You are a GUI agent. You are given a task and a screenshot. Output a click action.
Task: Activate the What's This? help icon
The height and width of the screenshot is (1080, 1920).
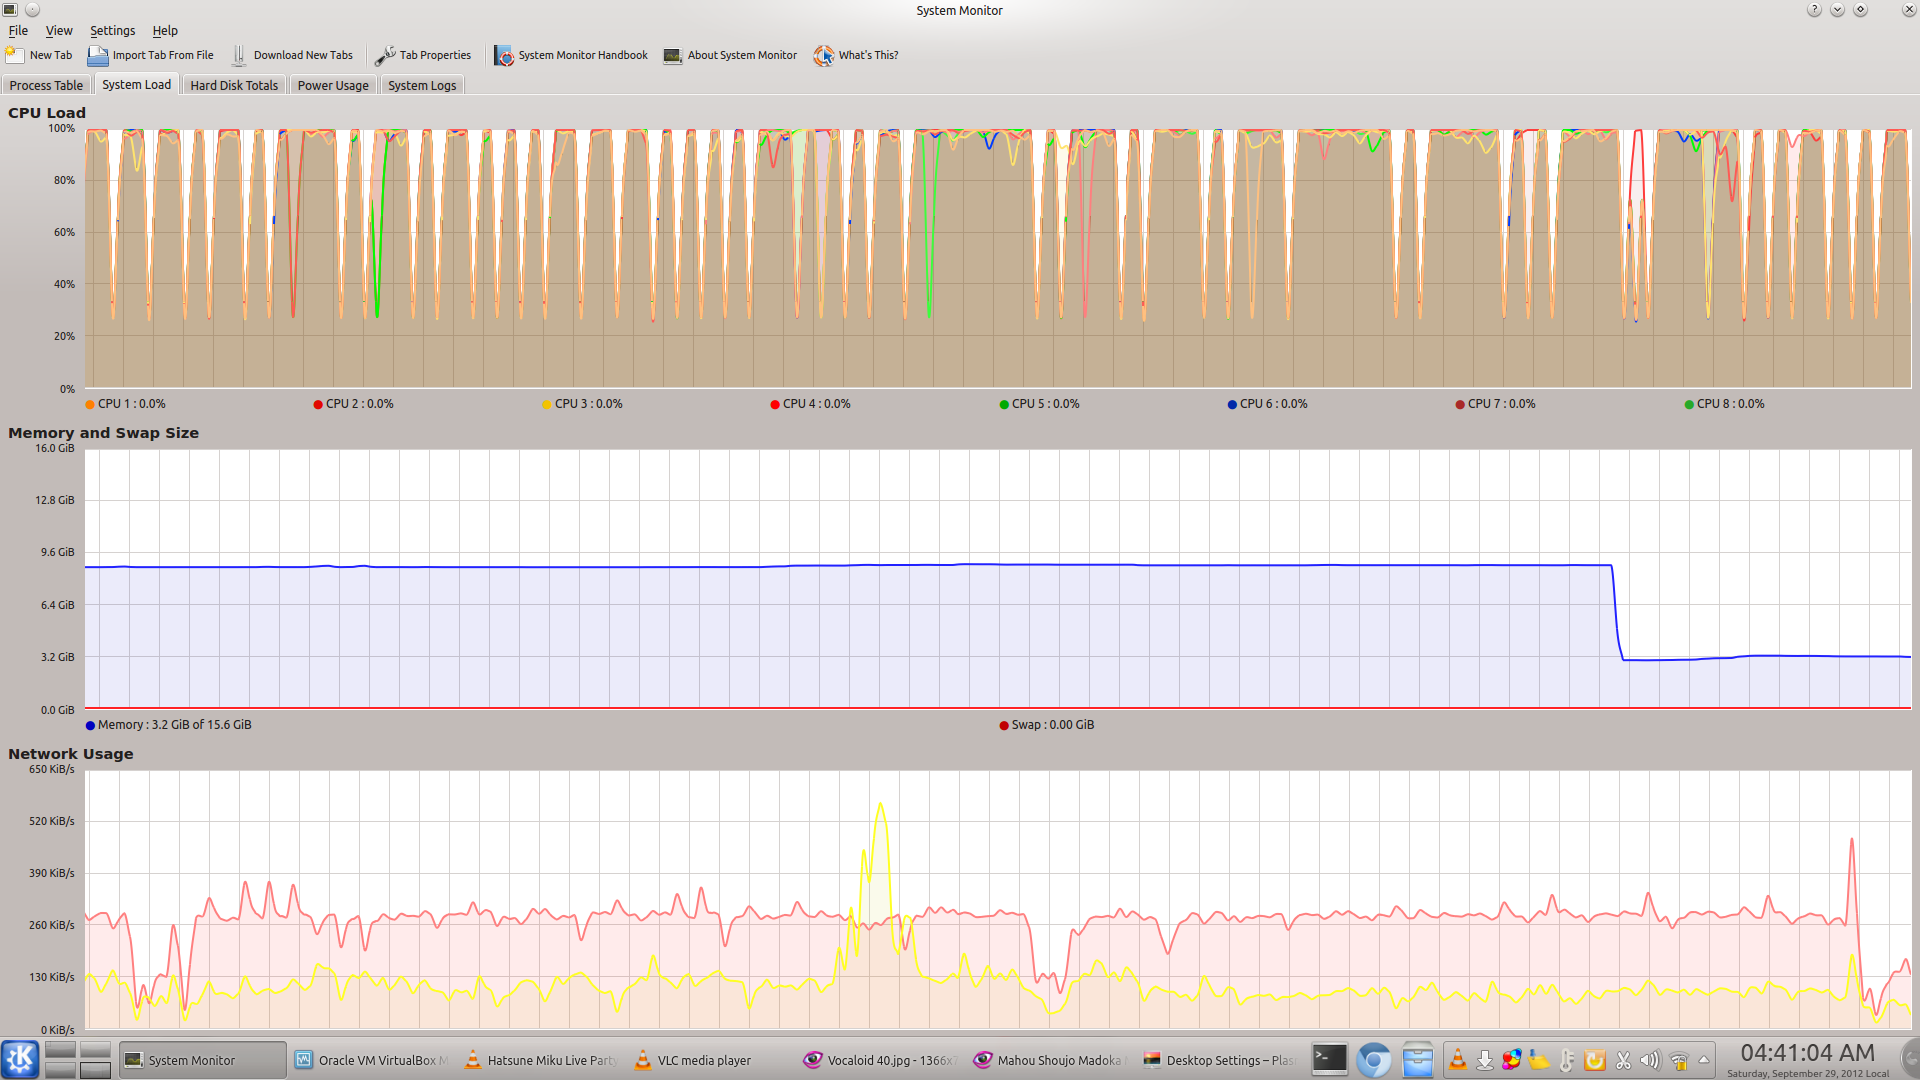click(x=823, y=55)
